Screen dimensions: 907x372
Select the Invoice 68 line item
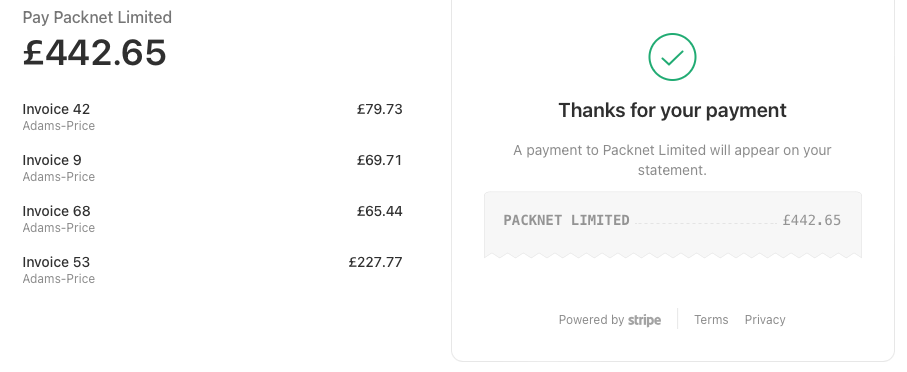[x=212, y=219]
